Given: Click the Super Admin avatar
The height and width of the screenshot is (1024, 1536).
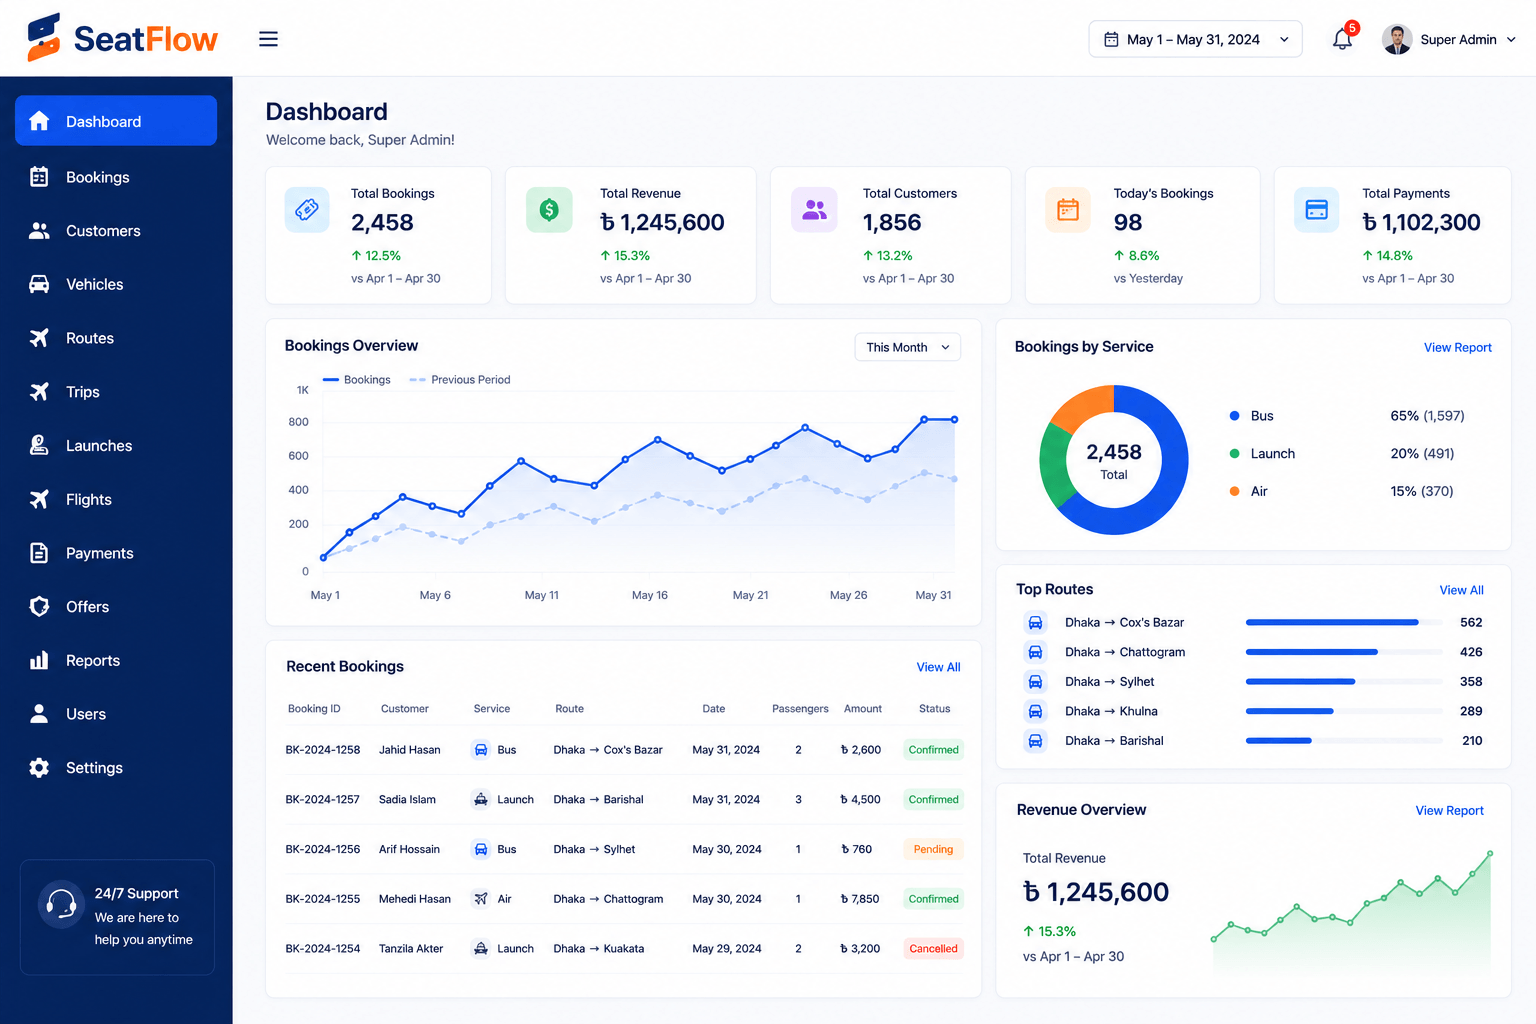Looking at the screenshot, I should coord(1397,39).
